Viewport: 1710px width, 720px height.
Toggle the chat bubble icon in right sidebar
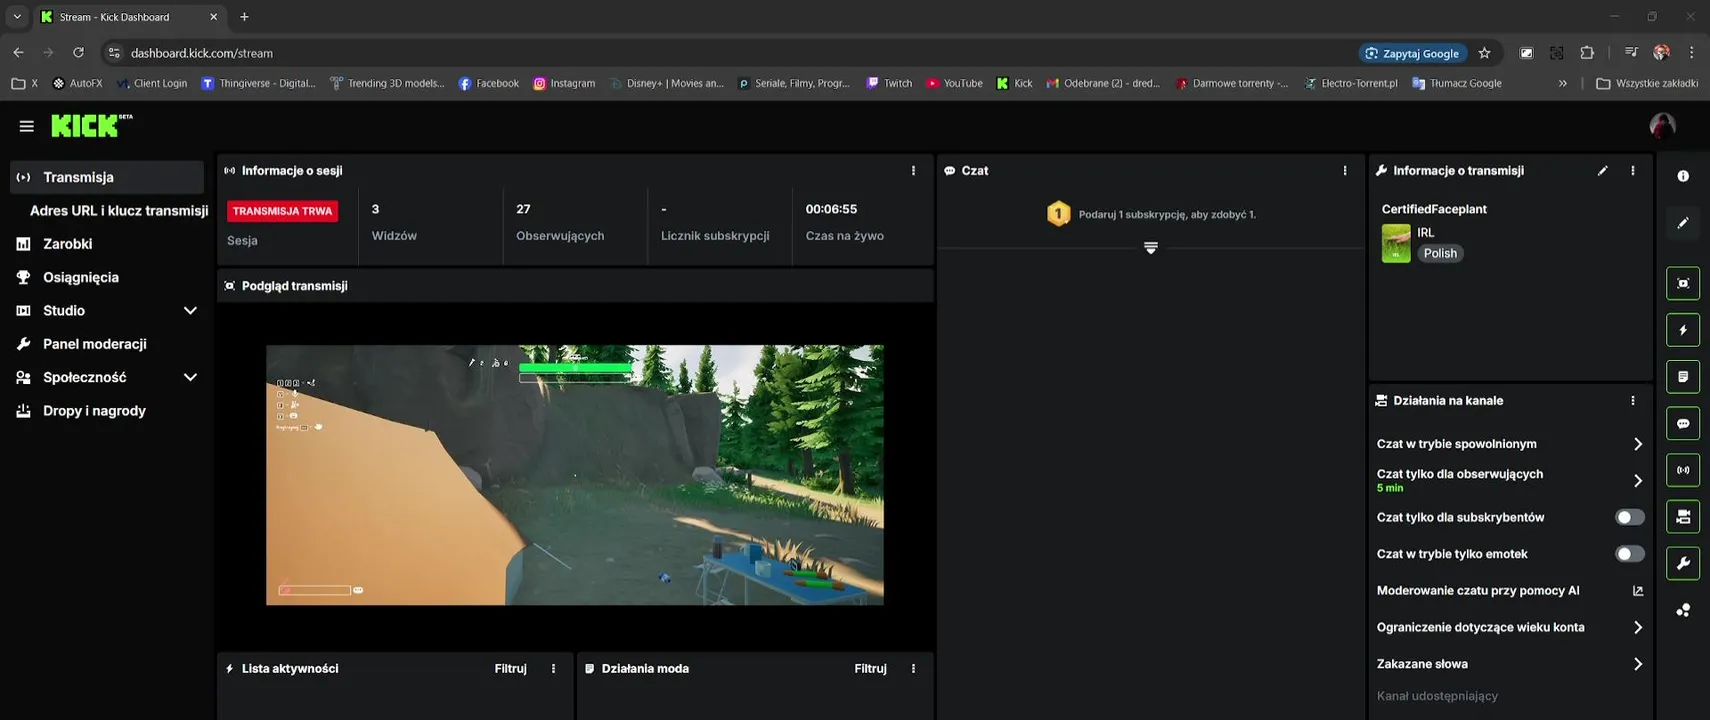(x=1683, y=424)
